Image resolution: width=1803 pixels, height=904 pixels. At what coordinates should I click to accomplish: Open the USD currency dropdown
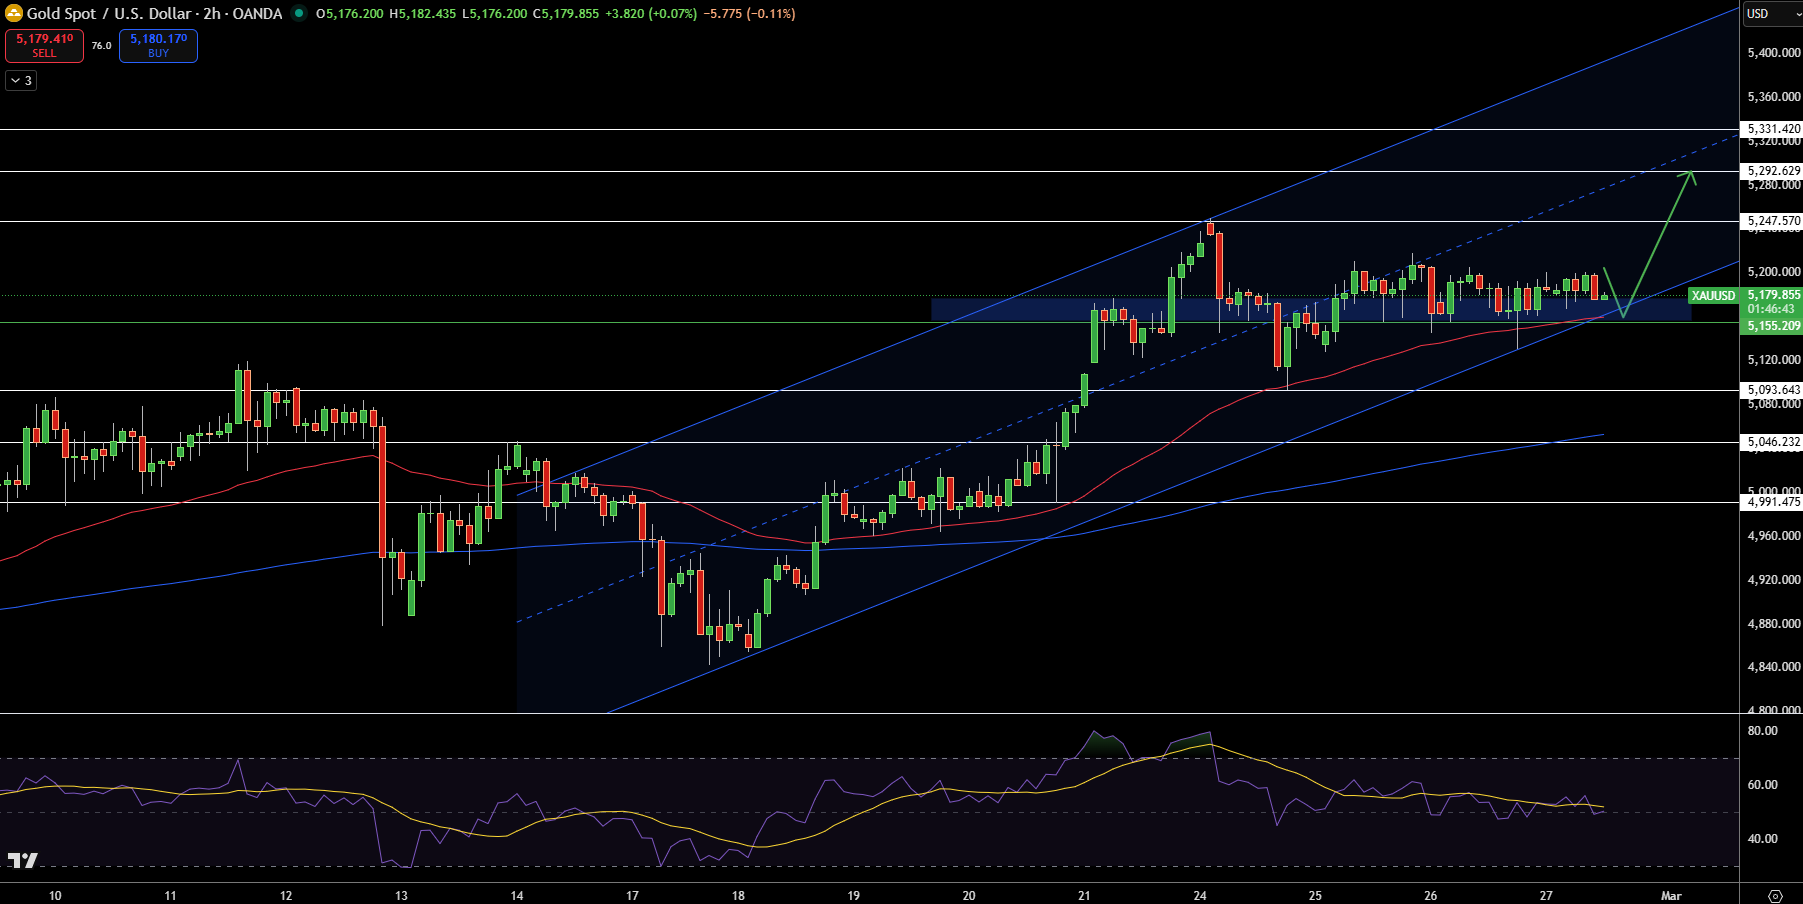pos(1771,14)
